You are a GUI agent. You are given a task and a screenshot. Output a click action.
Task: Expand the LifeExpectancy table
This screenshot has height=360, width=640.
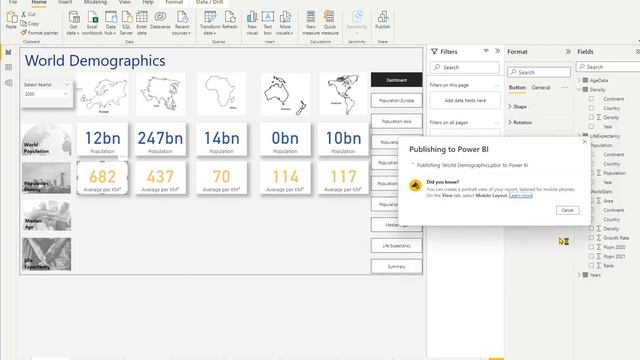(579, 136)
